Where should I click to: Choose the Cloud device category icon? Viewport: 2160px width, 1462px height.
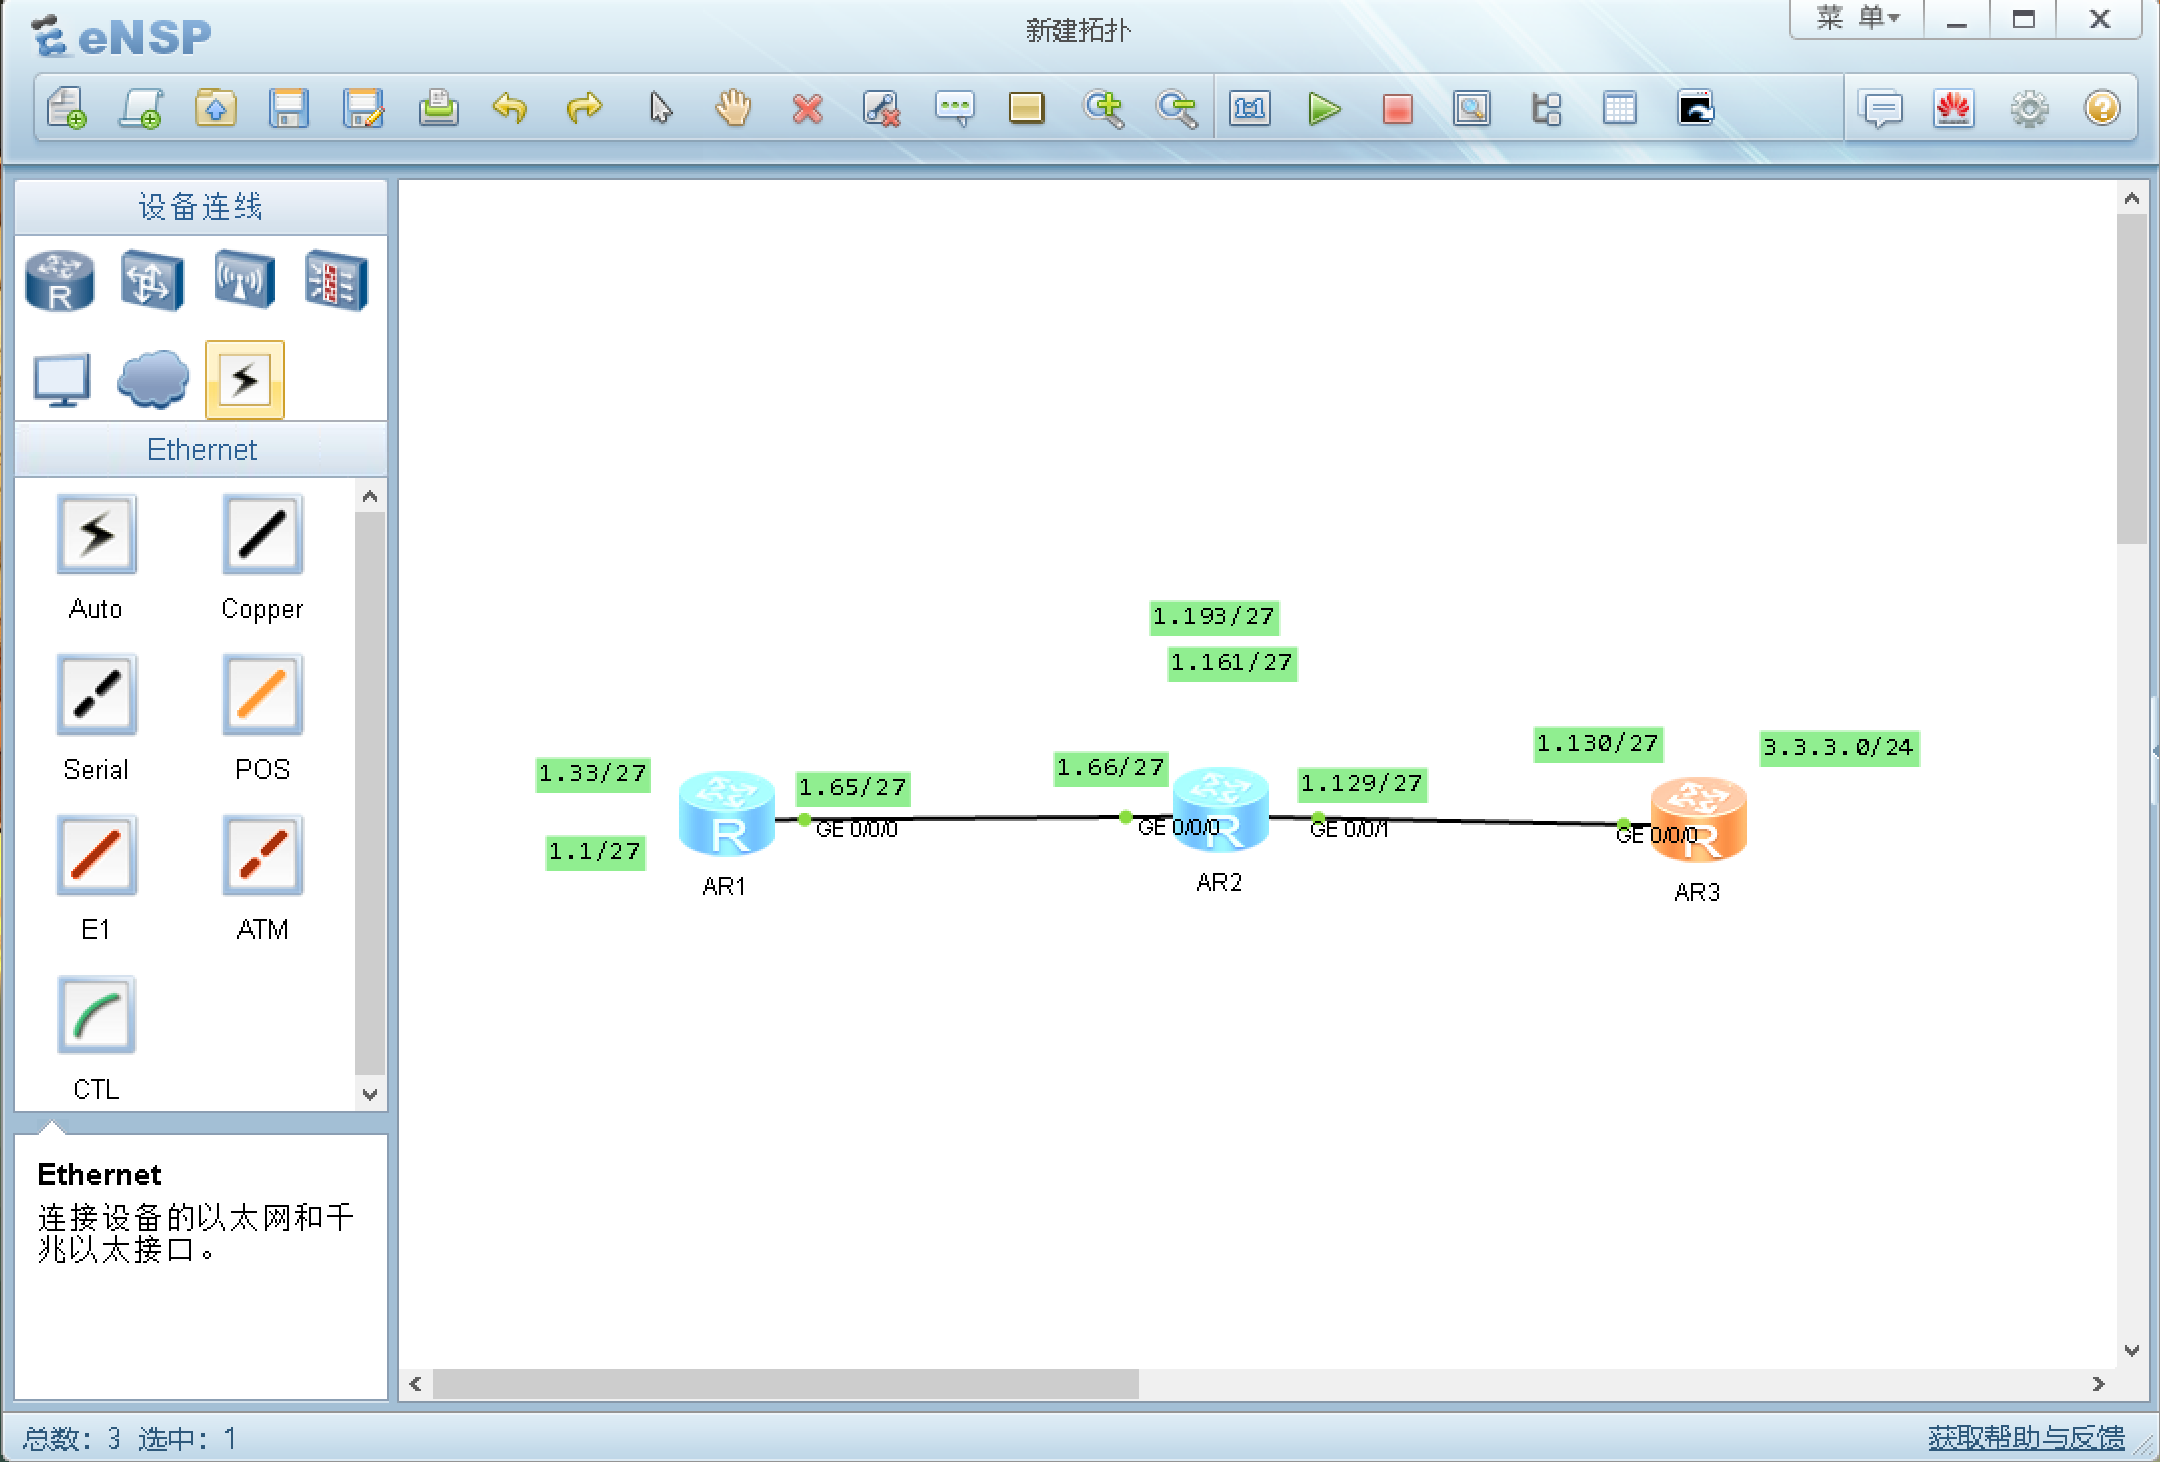click(153, 379)
